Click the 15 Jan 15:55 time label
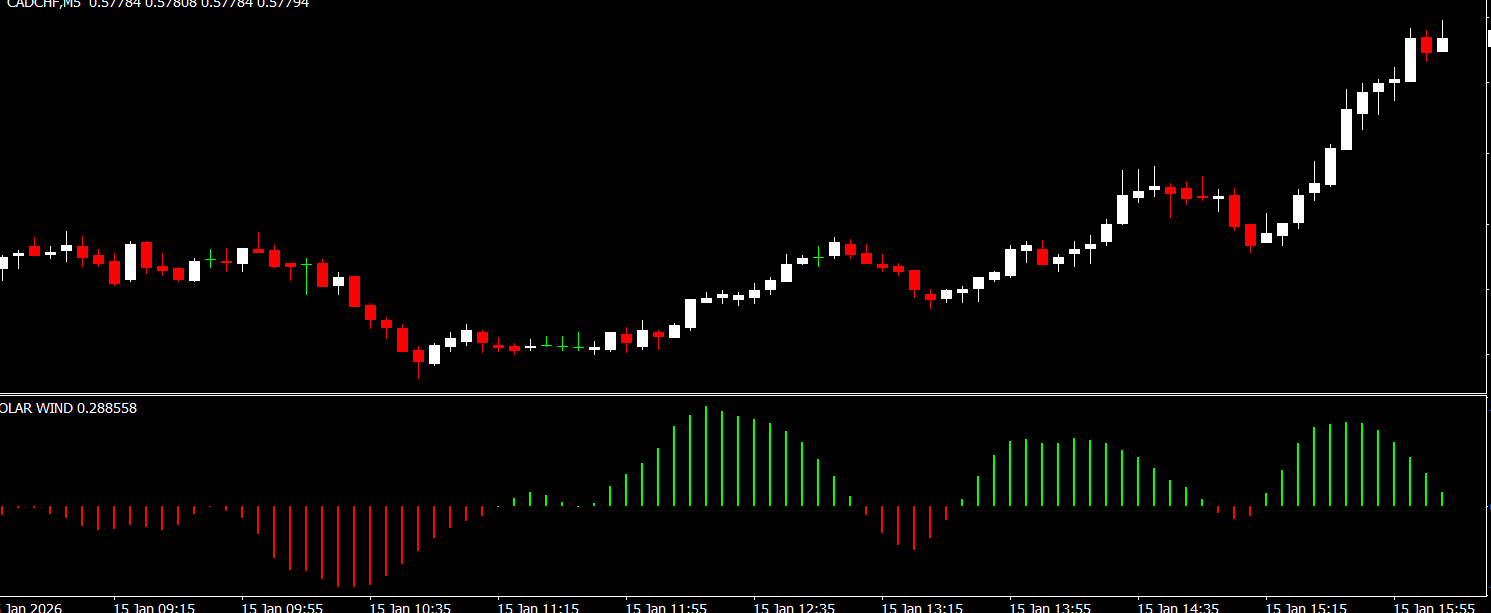Viewport: 1491px width, 613px height. (1434, 607)
